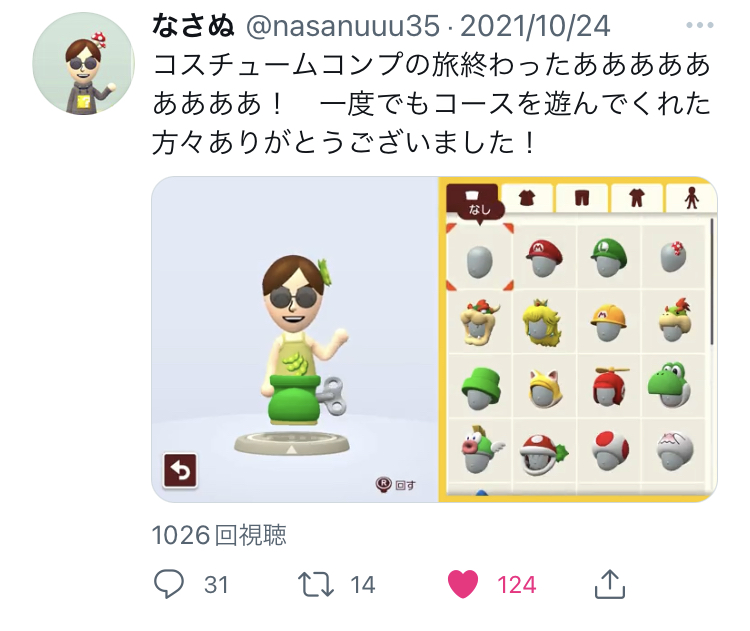This screenshot has height=631, width=750.
Task: Retweet the post with 14 retweets
Action: [x=316, y=584]
